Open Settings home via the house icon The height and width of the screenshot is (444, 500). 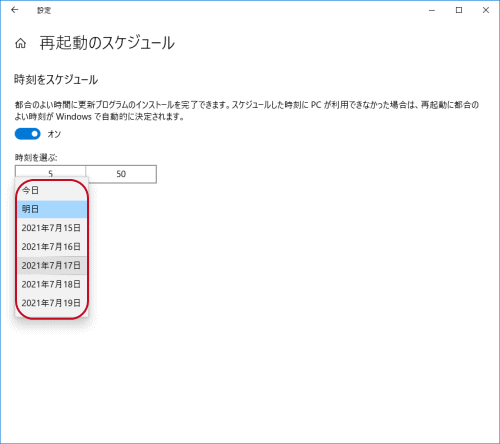pyautogui.click(x=20, y=43)
